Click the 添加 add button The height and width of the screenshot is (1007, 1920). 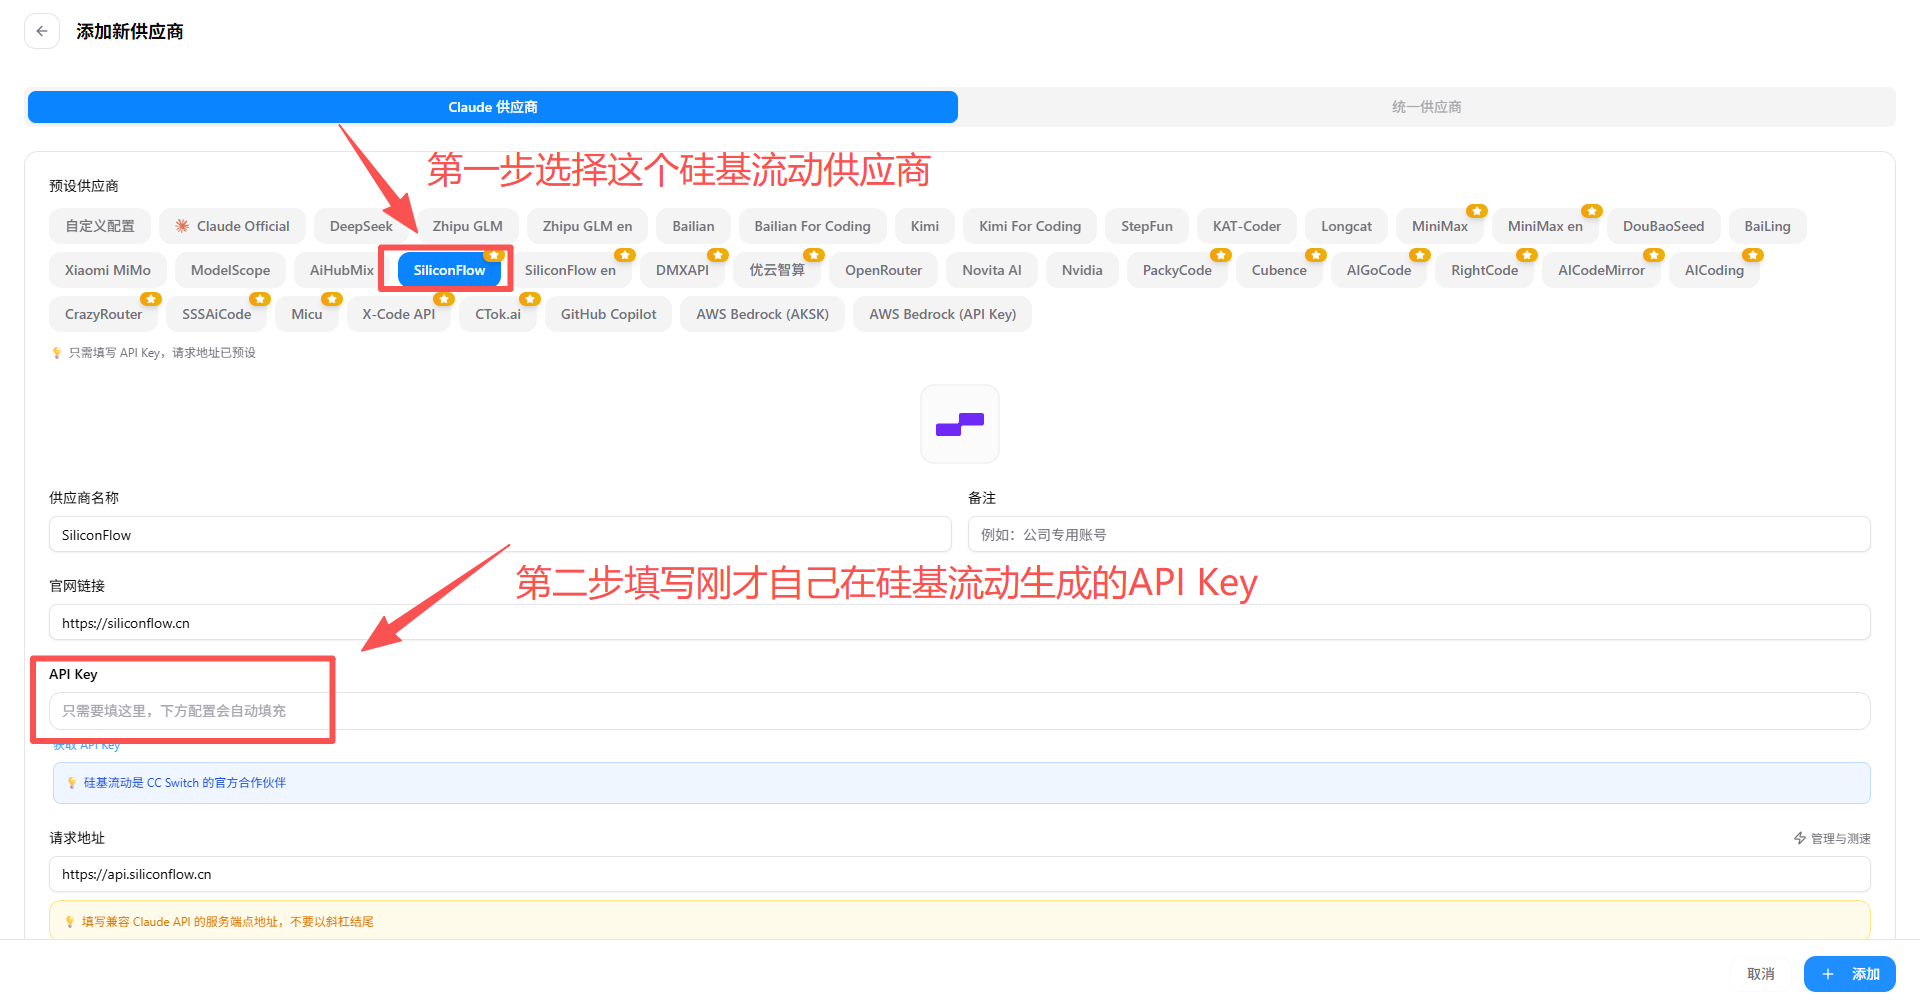point(1850,974)
